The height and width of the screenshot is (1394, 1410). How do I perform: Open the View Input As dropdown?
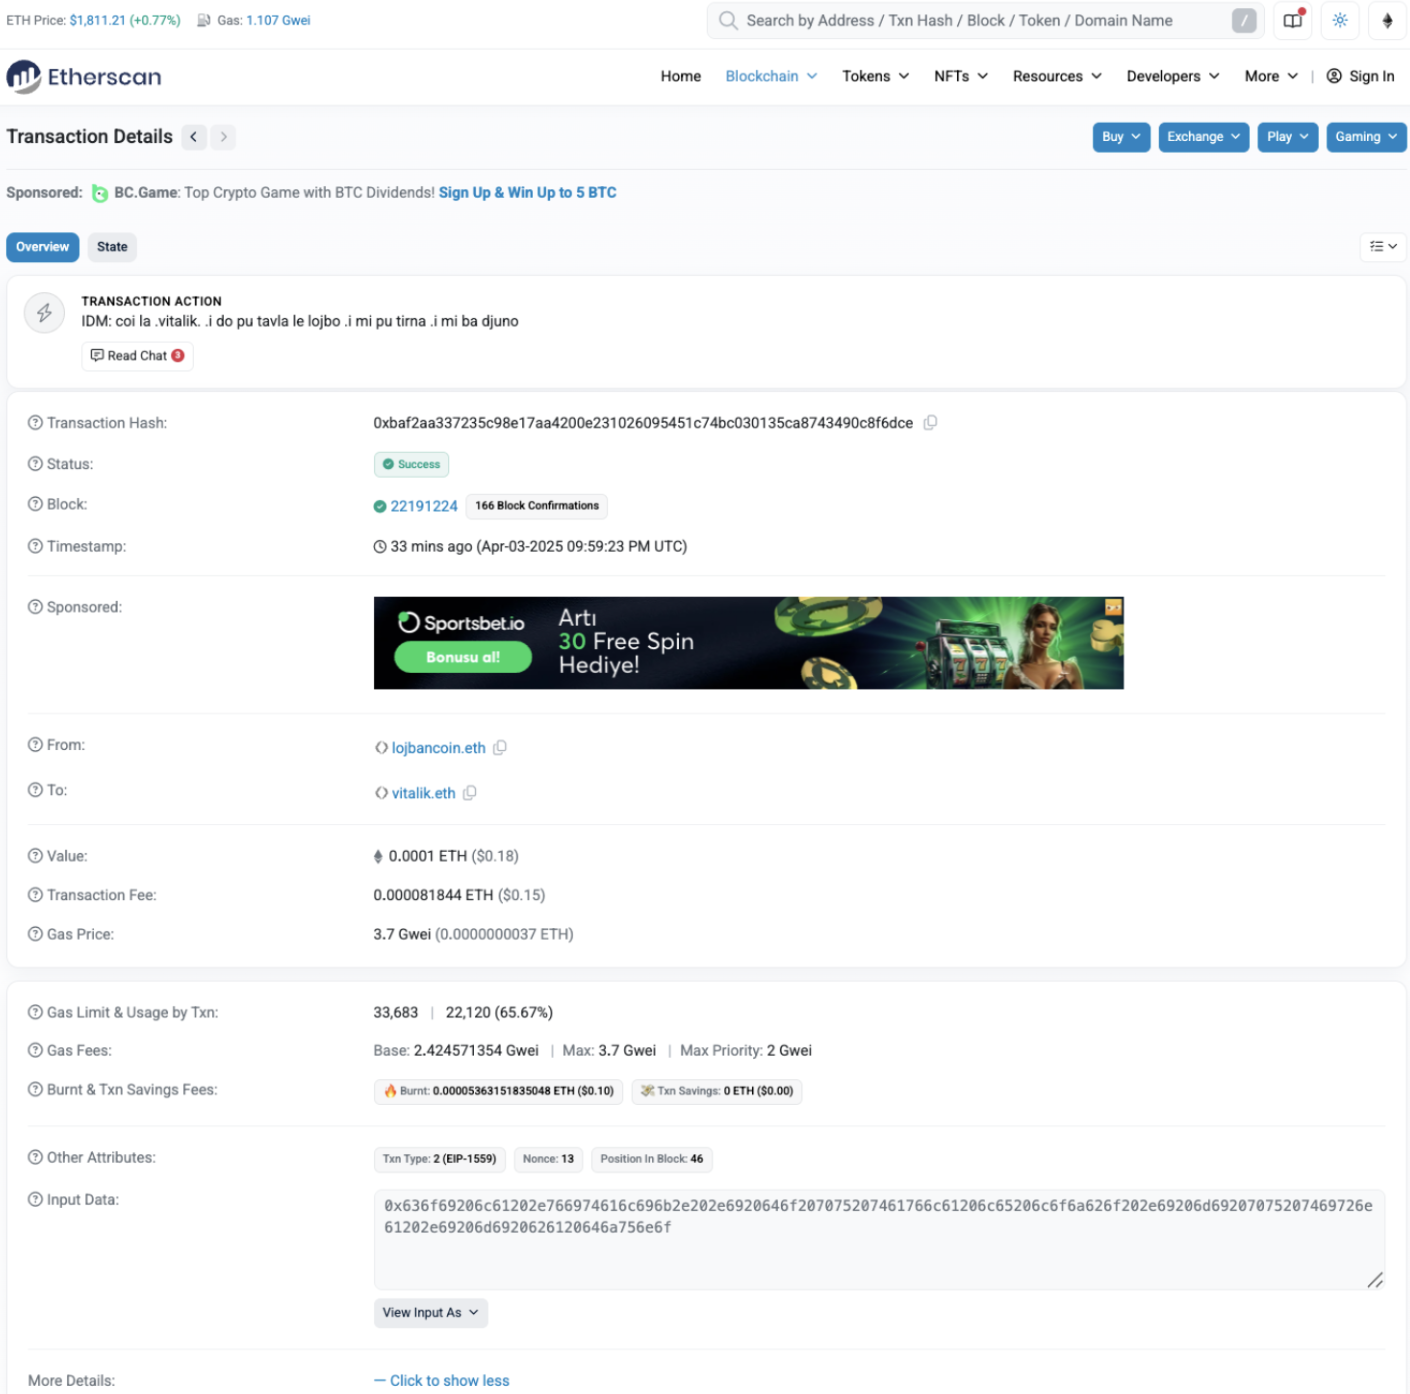tap(431, 1313)
